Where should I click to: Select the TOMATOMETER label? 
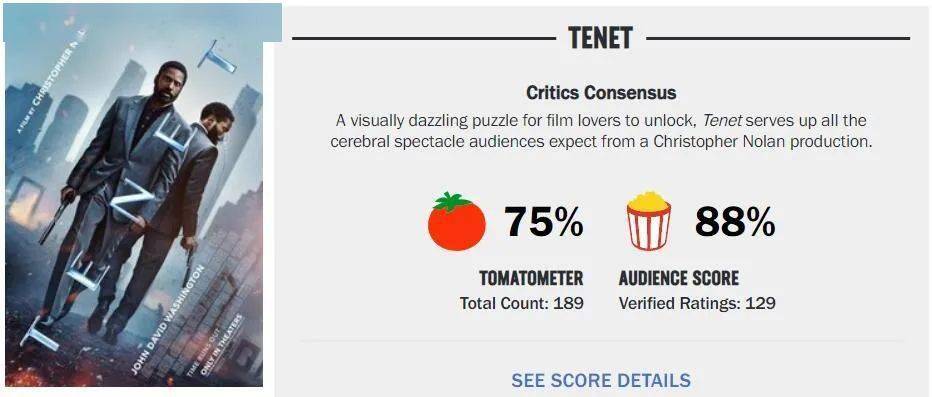pyautogui.click(x=531, y=278)
